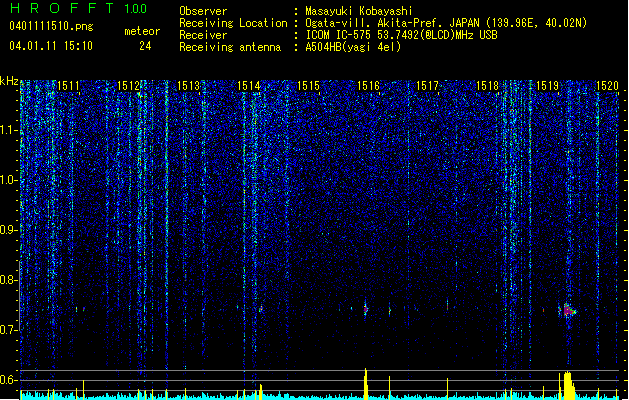Click the 1517 time marker
The width and height of the screenshot is (629, 400).
pos(428,86)
